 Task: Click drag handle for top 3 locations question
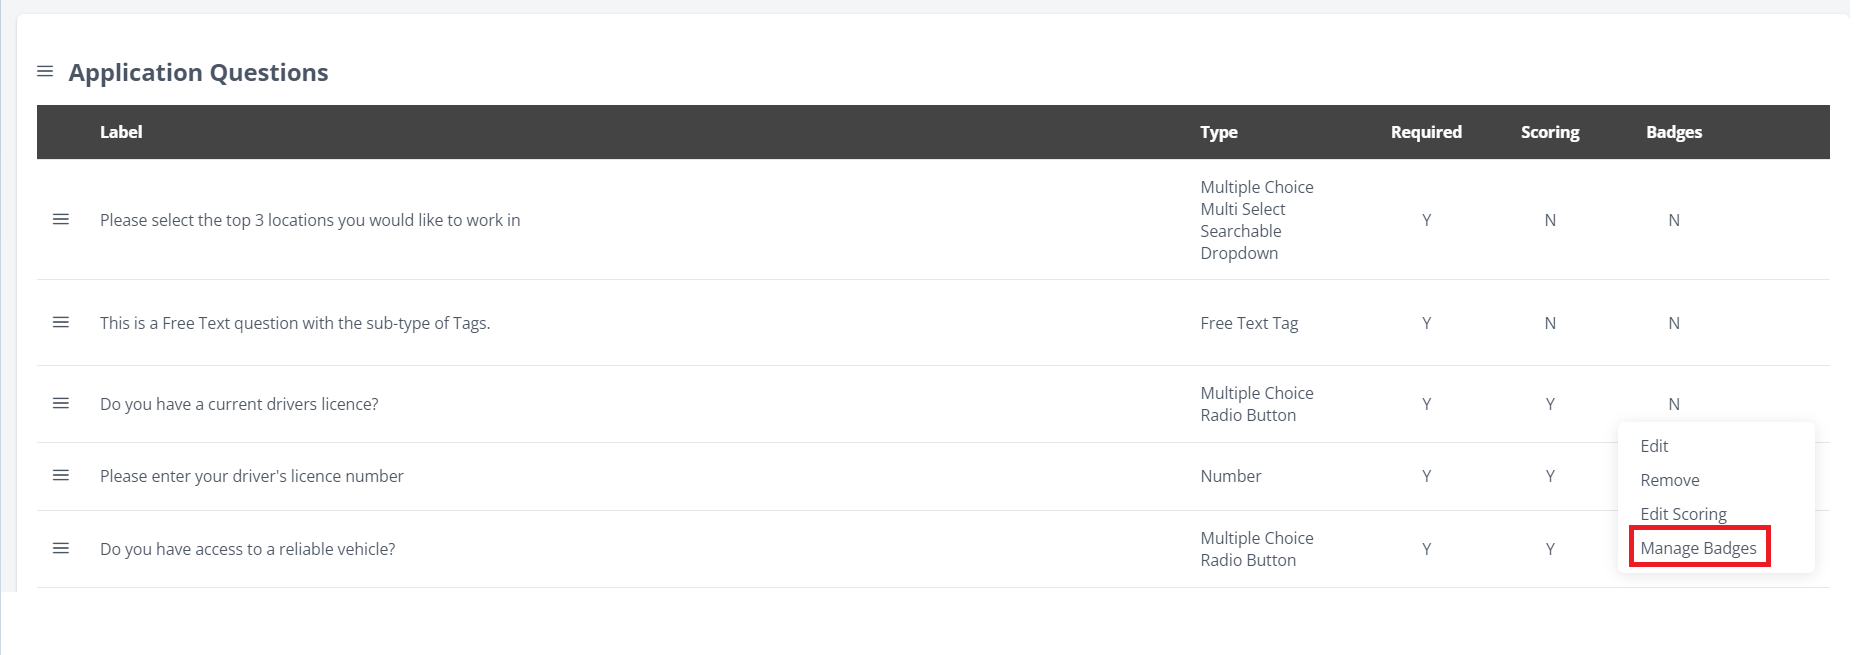point(61,219)
